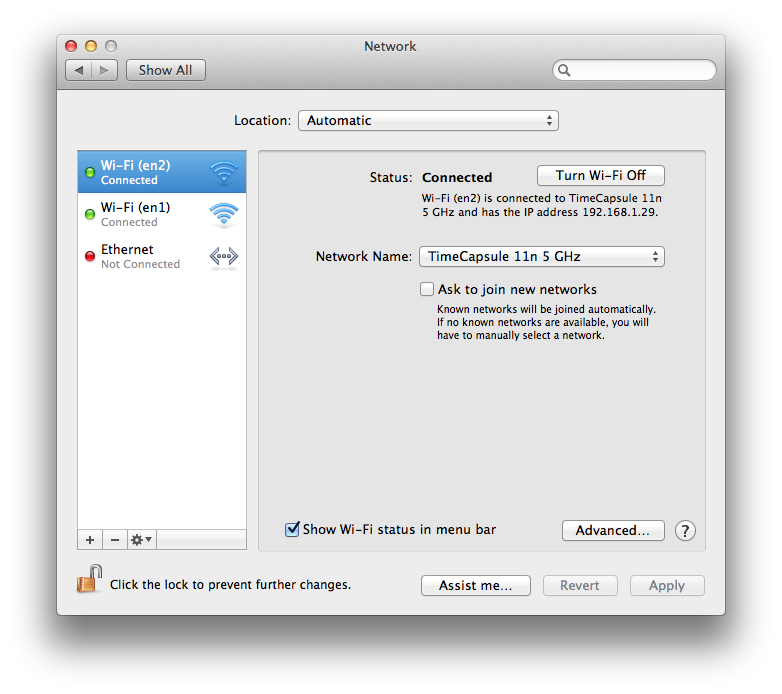Select Ethernet service in sidebar list
This screenshot has width=782, height=694.
click(162, 256)
